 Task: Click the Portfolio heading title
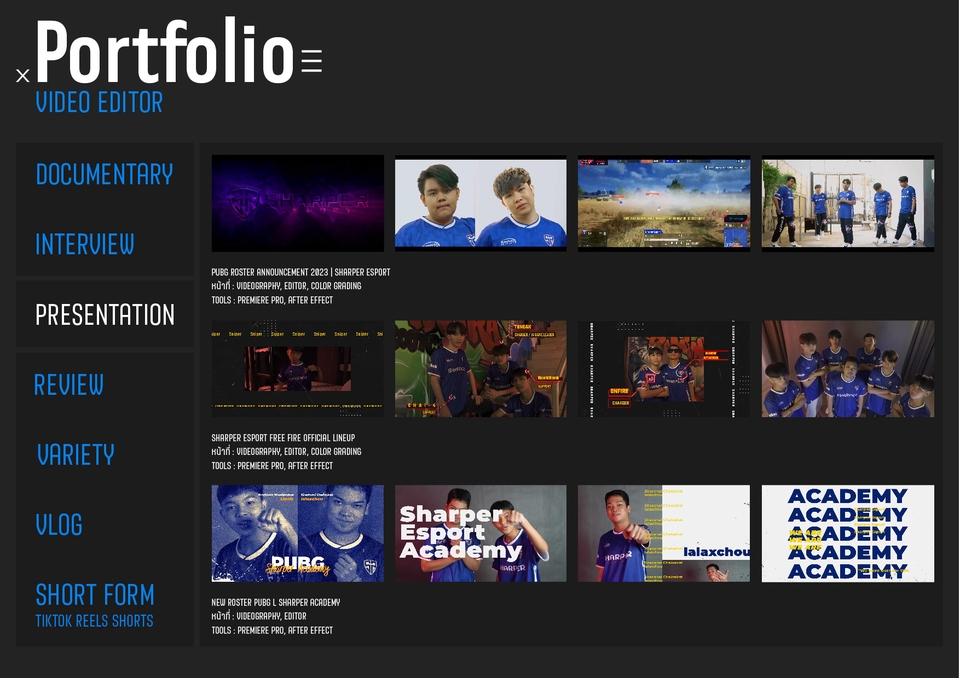click(165, 51)
